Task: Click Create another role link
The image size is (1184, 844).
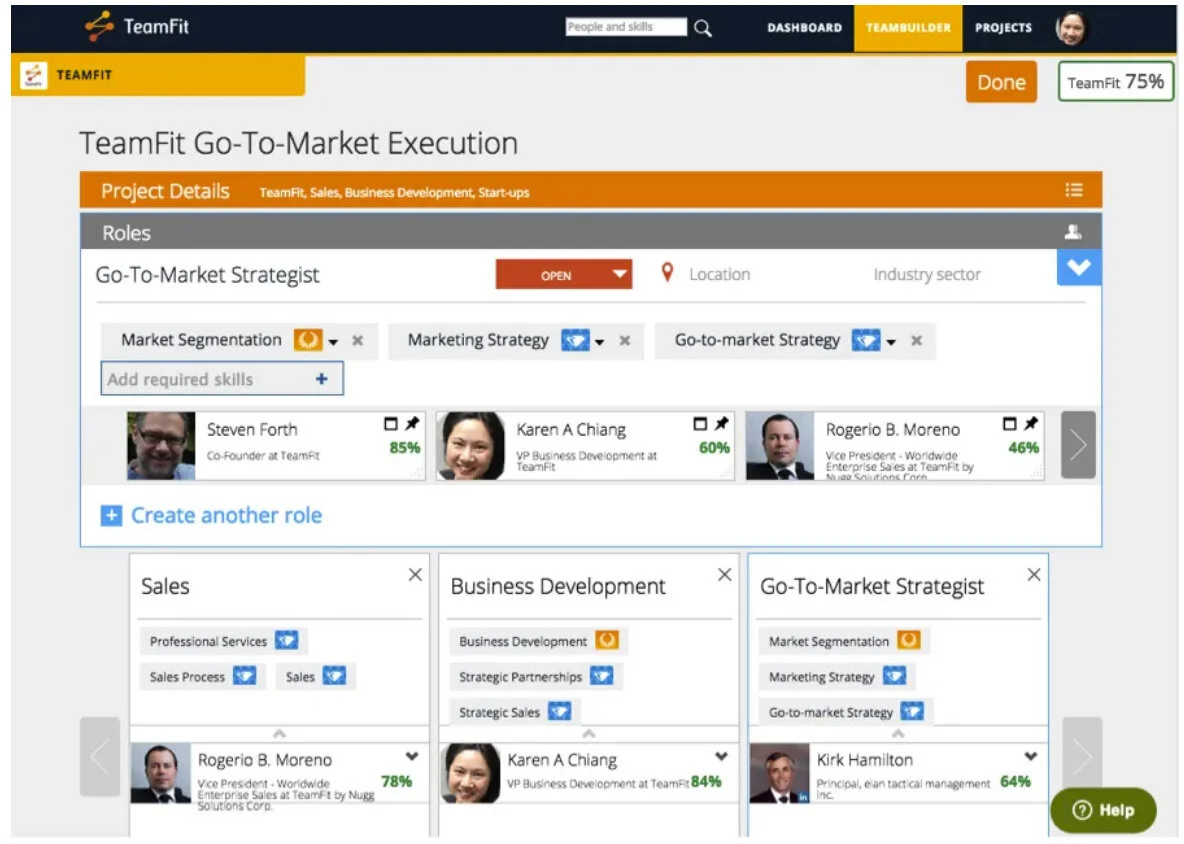Action: coord(227,516)
